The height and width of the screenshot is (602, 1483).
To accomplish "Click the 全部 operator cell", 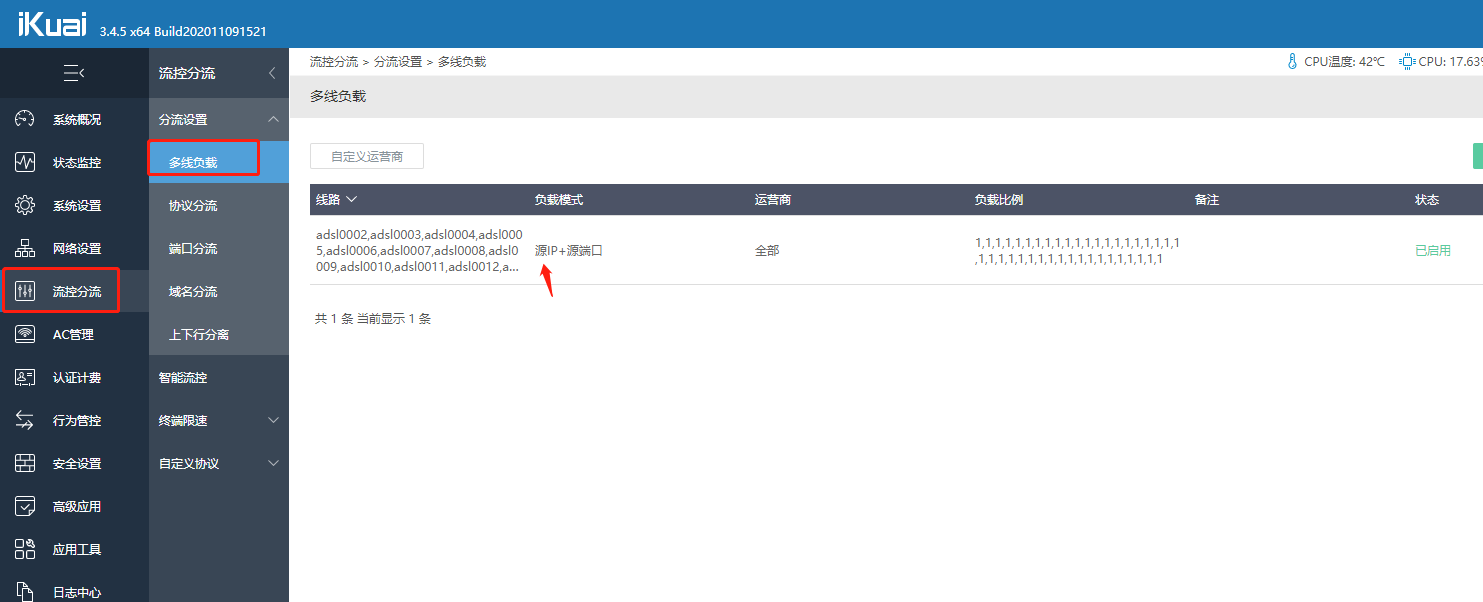I will (767, 251).
